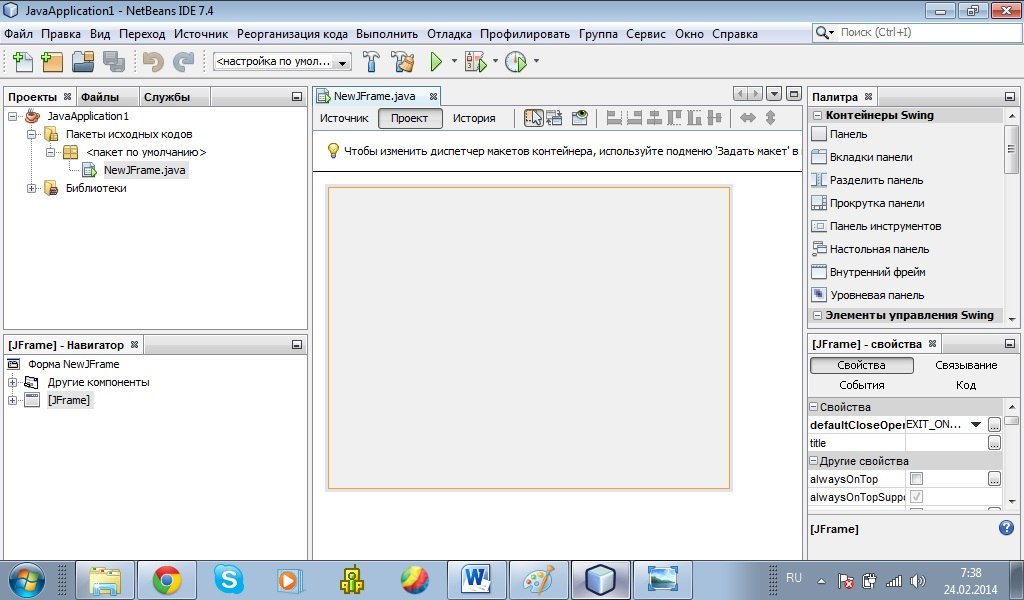Click the New Project toolbar icon
Viewport: 1024px width, 600px height.
coord(52,61)
